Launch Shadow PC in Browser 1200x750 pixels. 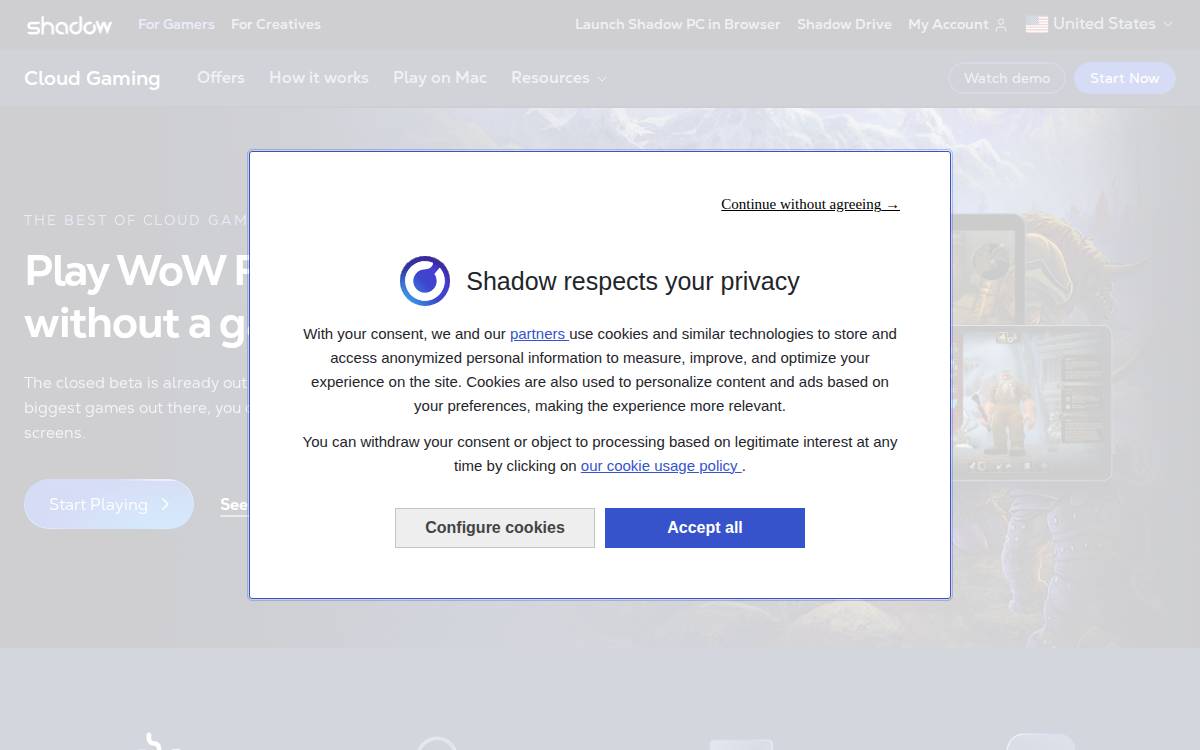(x=678, y=24)
